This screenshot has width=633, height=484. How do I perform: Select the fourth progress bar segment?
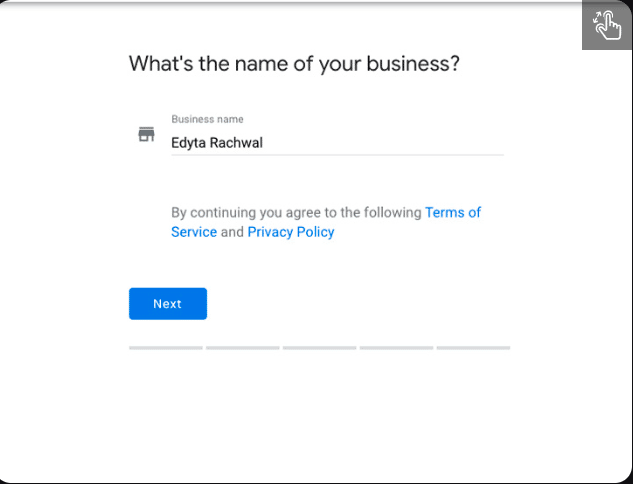tap(396, 348)
